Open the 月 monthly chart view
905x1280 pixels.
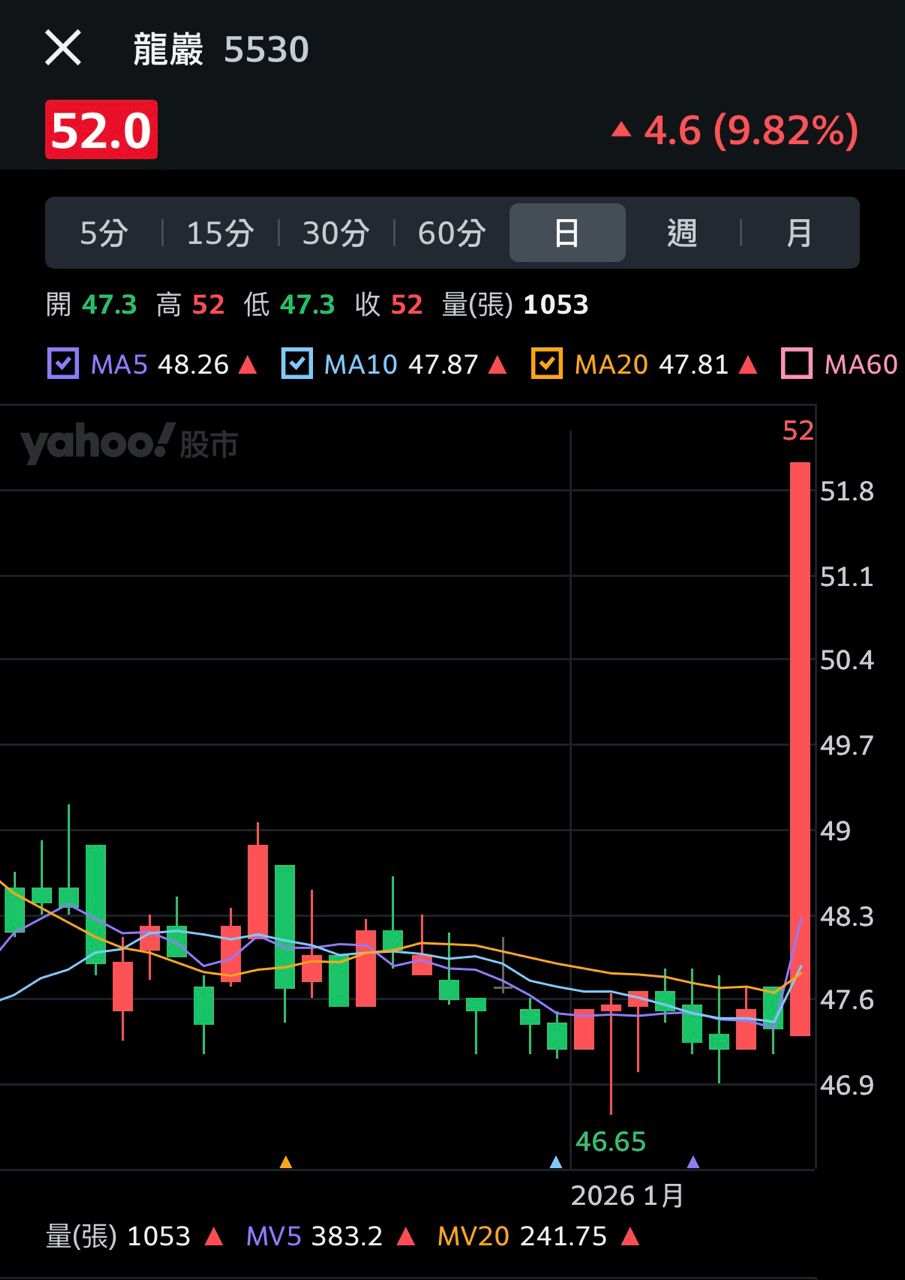click(x=799, y=233)
